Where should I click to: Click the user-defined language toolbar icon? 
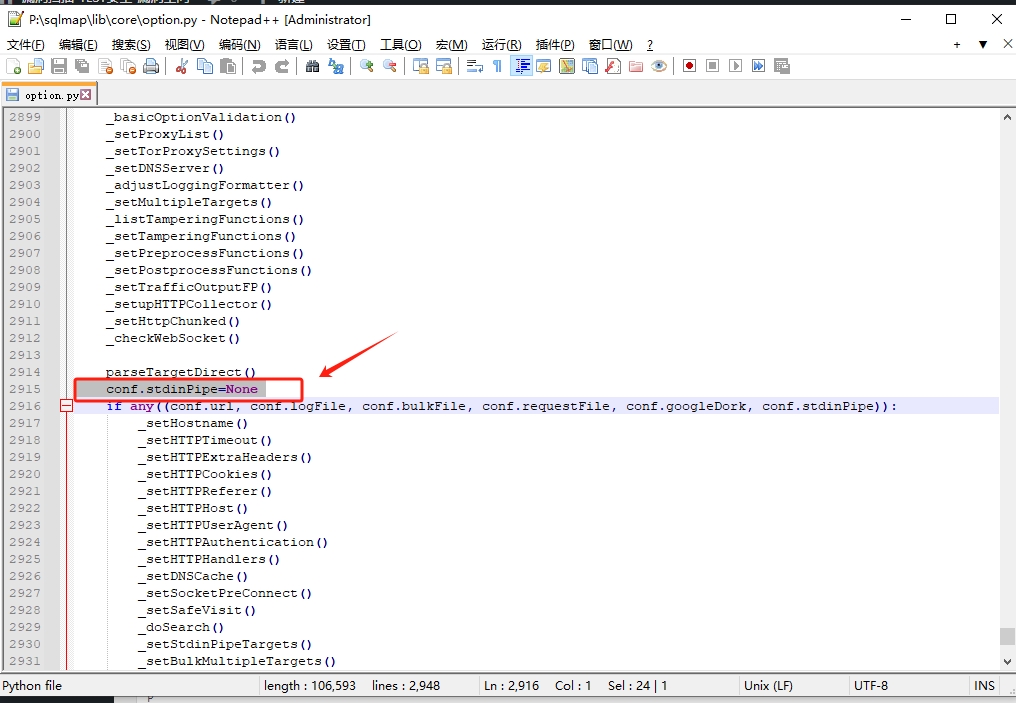pyautogui.click(x=544, y=66)
